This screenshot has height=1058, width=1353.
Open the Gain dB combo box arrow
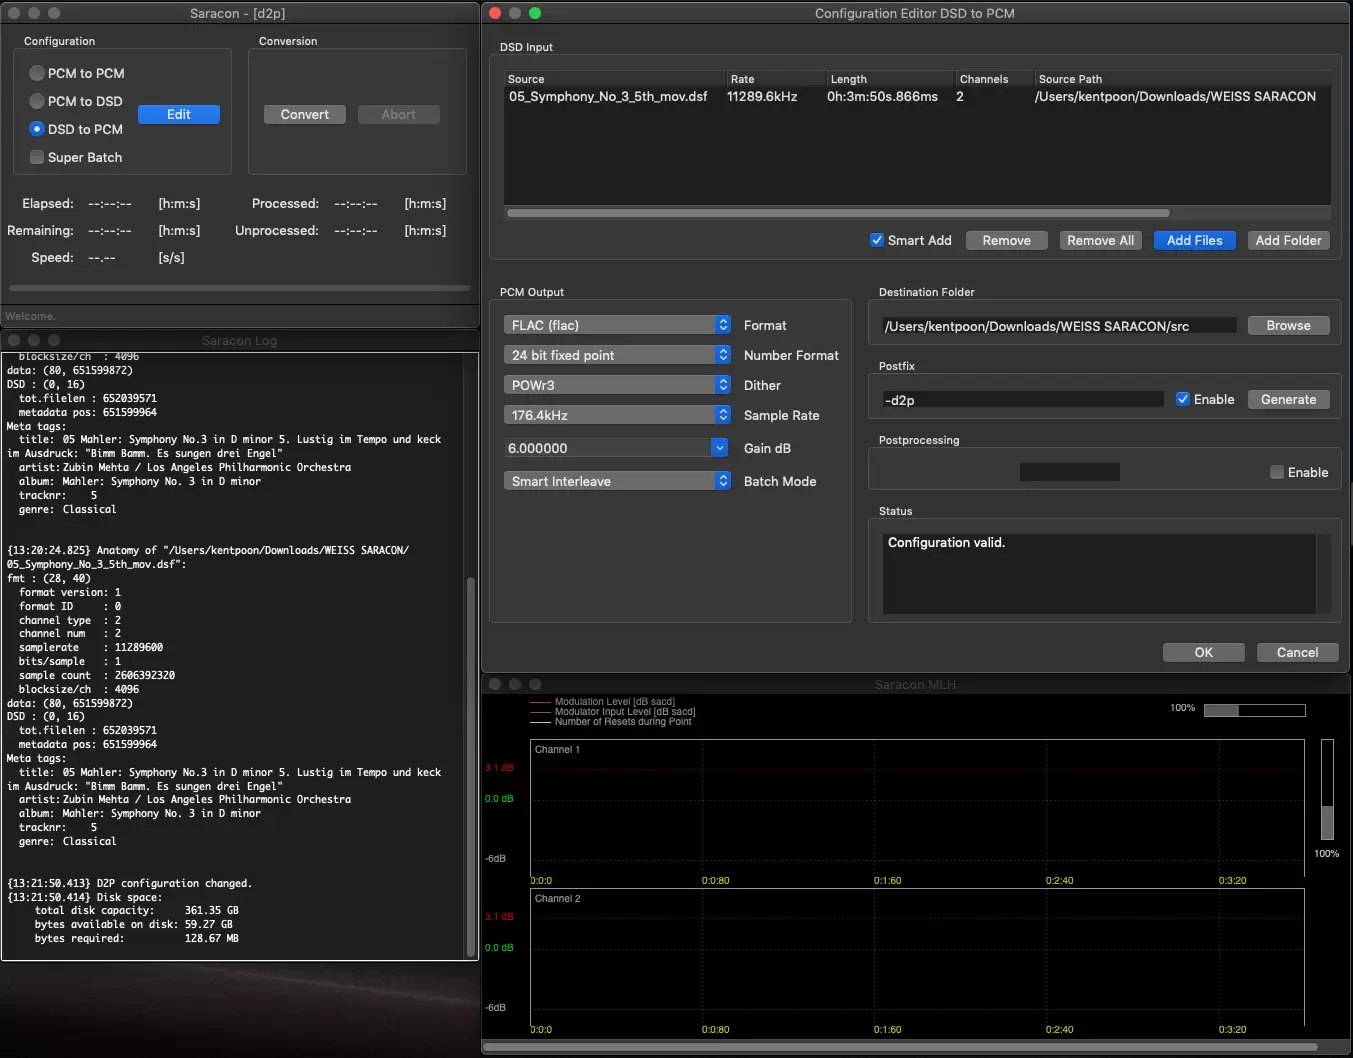720,448
